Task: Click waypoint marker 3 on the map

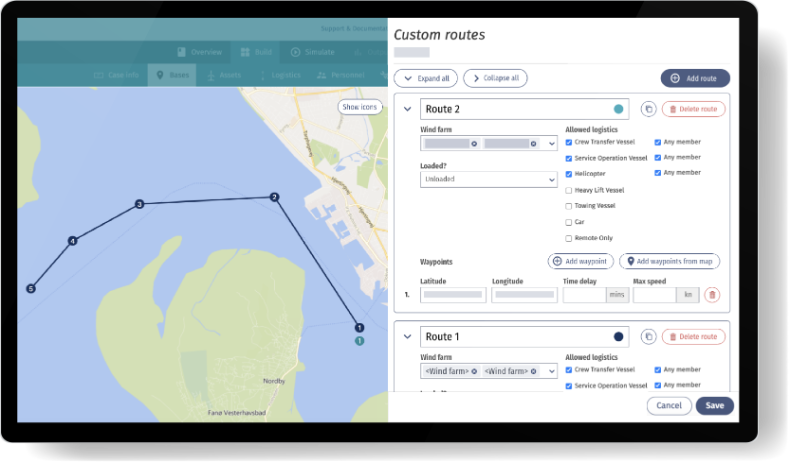Action: pyautogui.click(x=139, y=204)
